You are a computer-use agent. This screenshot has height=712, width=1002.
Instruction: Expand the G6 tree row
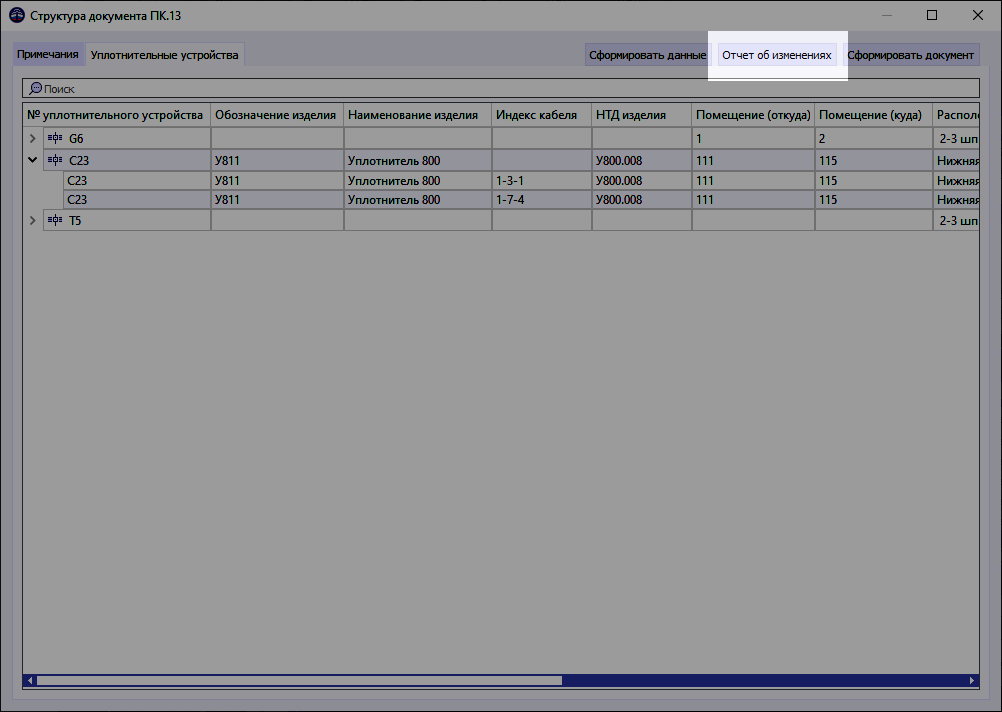[x=32, y=138]
